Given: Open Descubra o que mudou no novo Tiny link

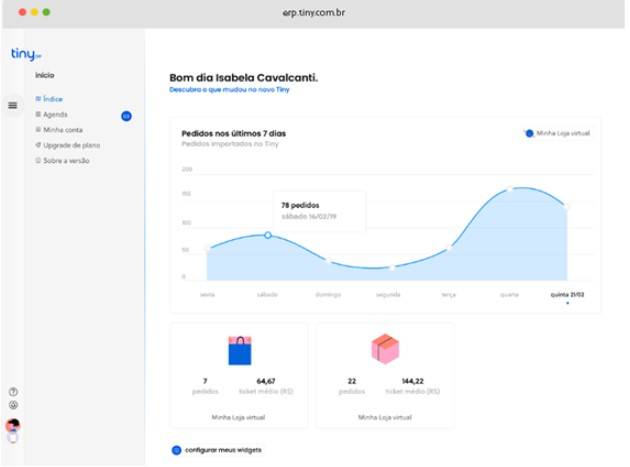Looking at the screenshot, I should [x=229, y=90].
